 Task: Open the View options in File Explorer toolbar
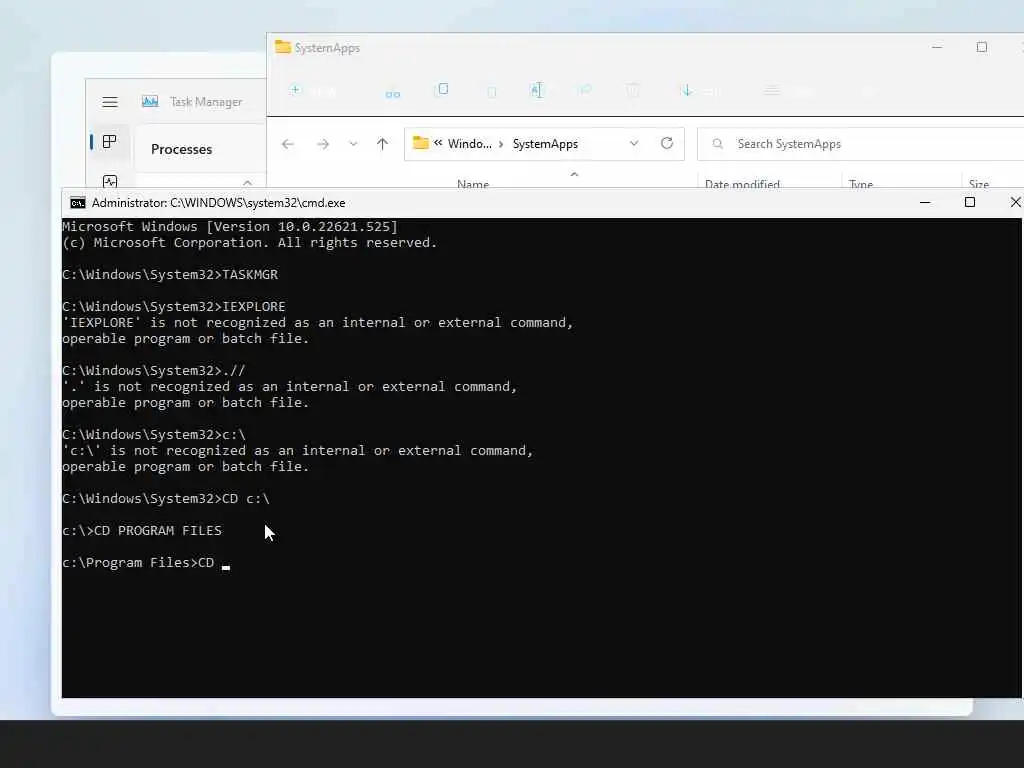click(790, 91)
